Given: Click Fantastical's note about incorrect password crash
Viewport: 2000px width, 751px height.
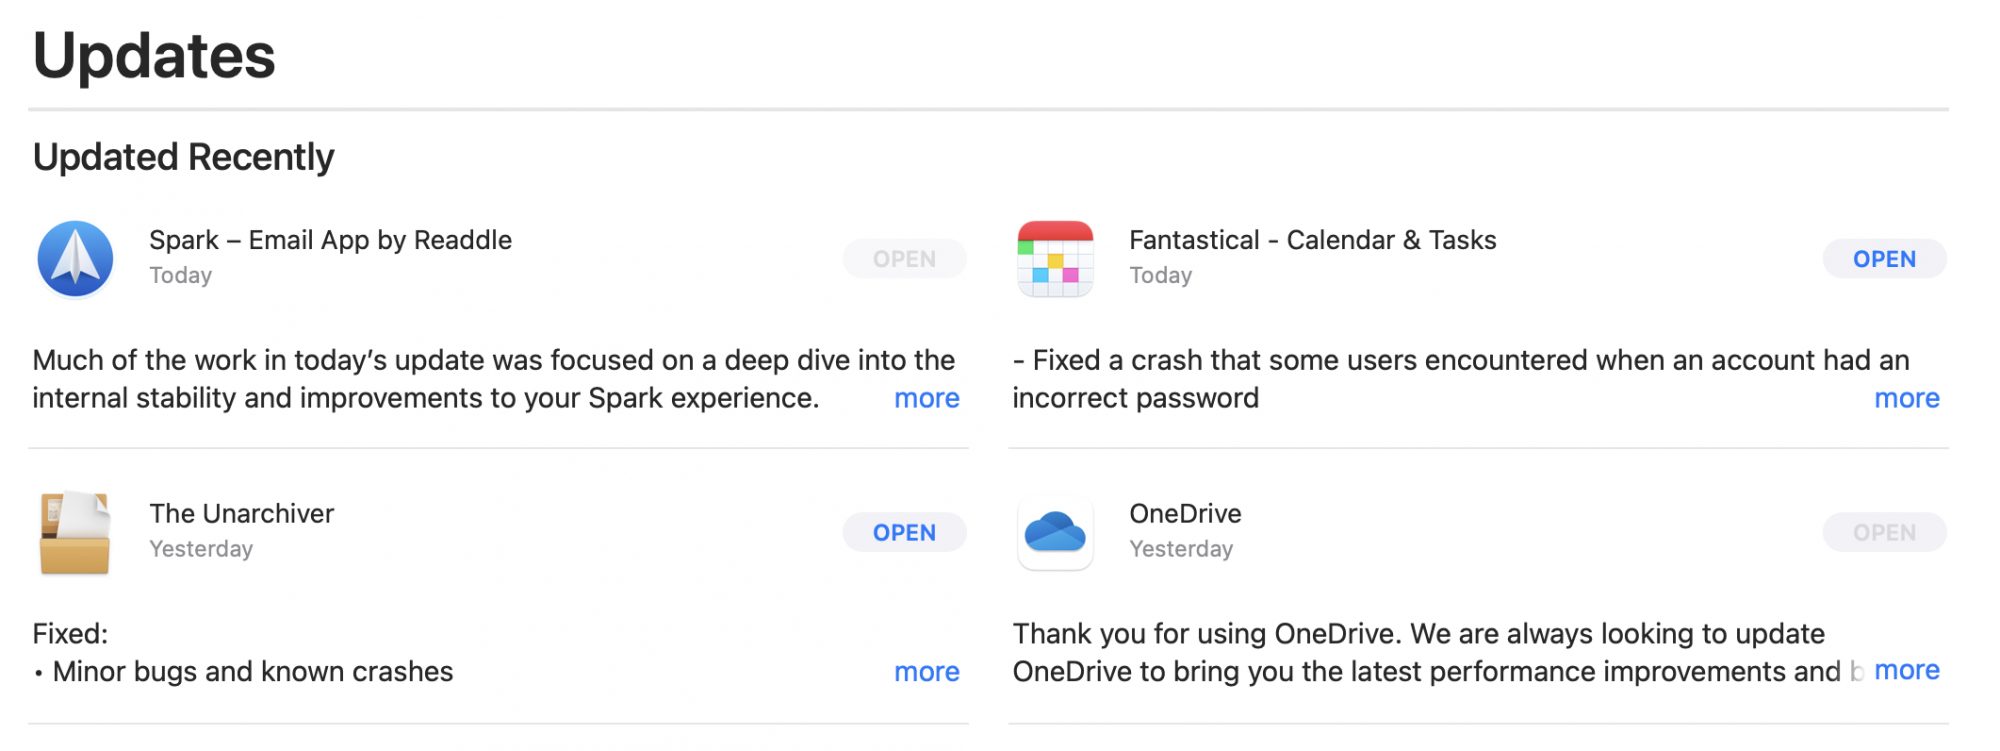Looking at the screenshot, I should tap(1461, 379).
